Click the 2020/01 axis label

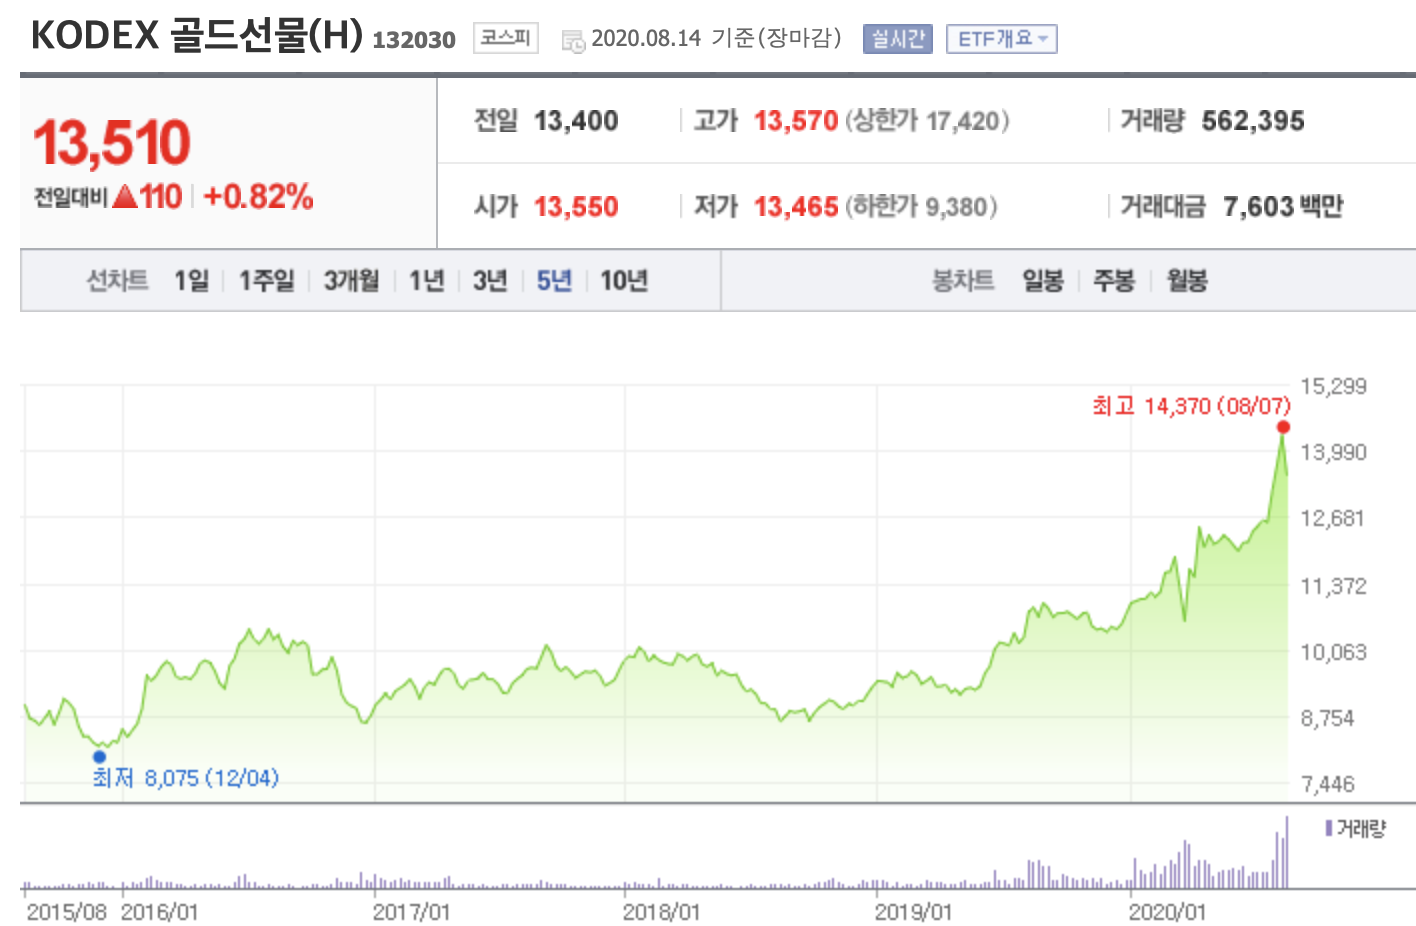coord(1167,912)
